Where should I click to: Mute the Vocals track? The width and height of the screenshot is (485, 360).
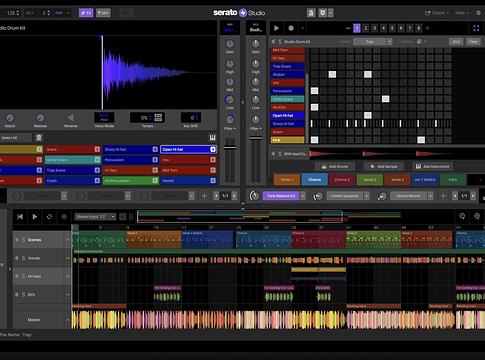[x=16, y=258]
